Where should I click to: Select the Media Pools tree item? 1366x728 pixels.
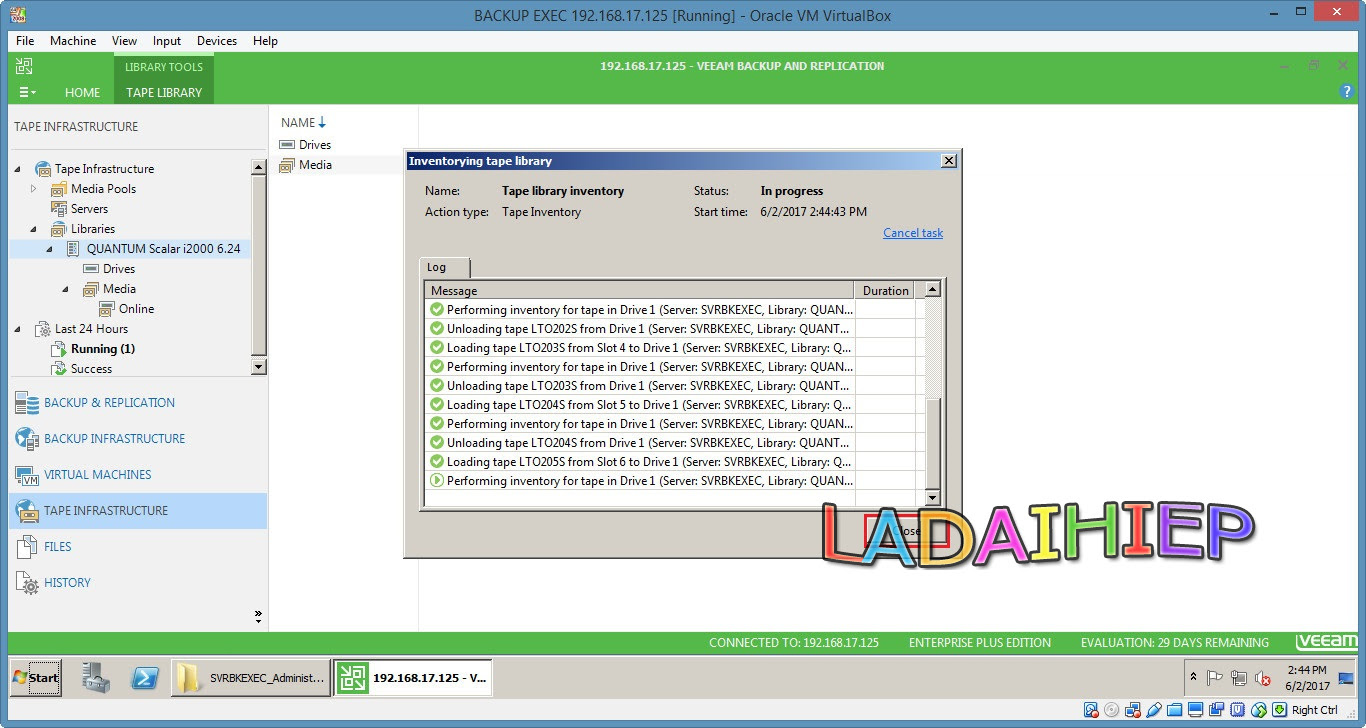(103, 189)
